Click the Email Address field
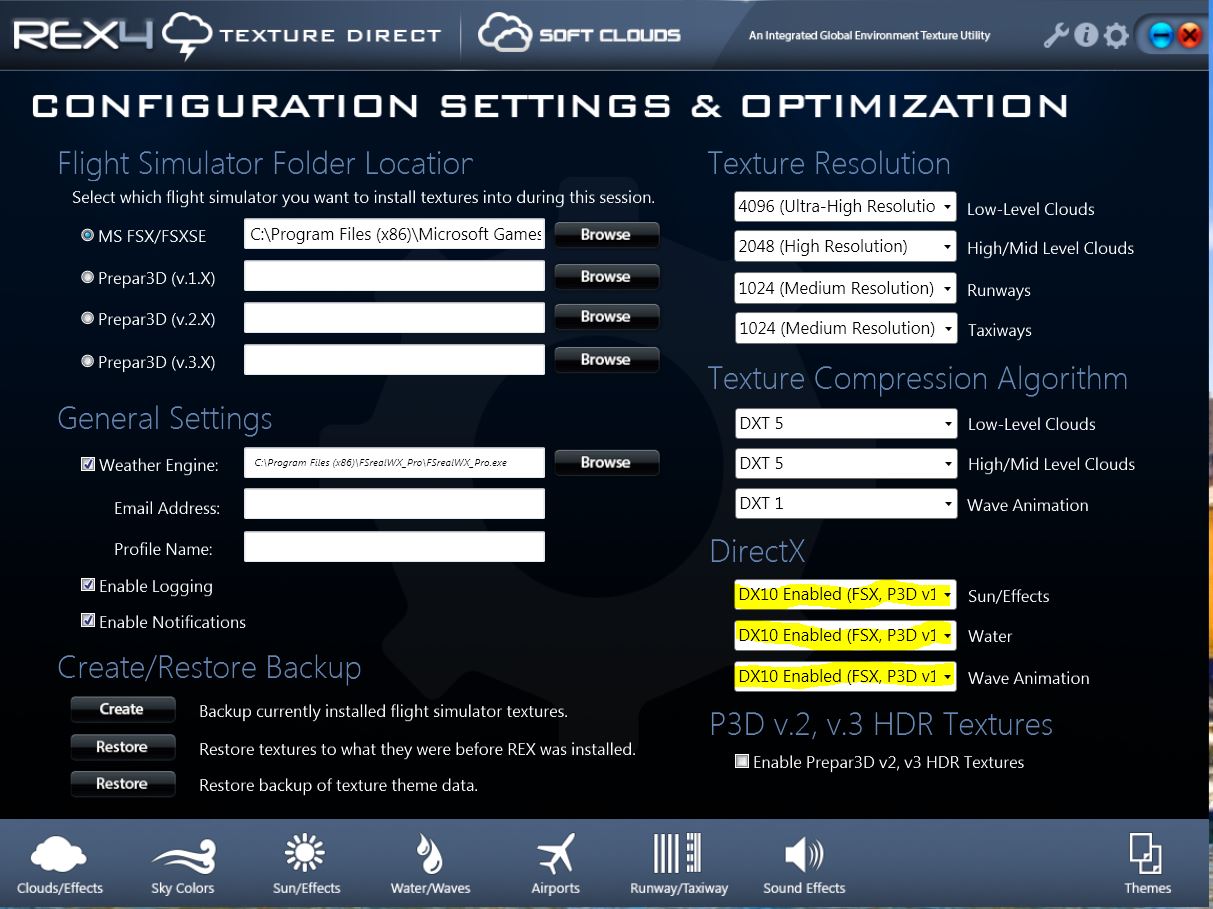 394,504
